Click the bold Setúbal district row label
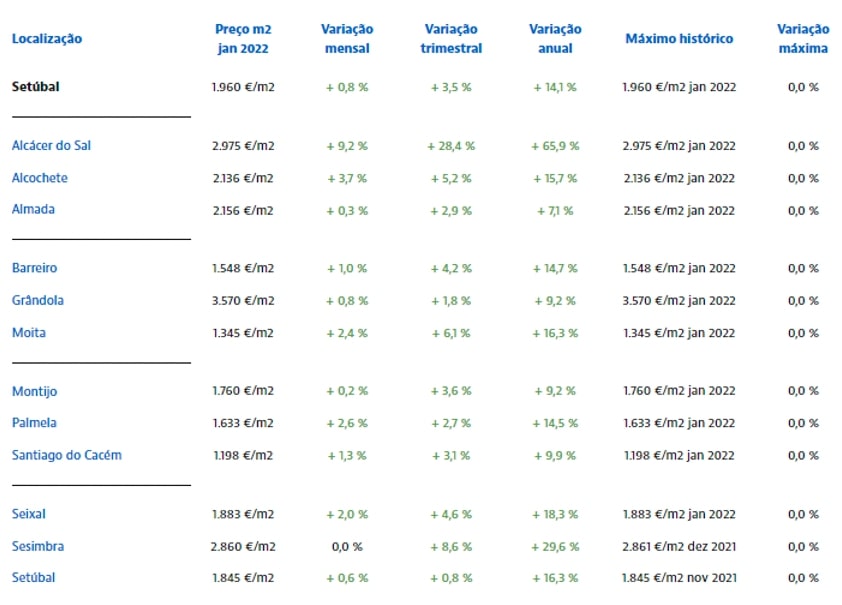 36,87
